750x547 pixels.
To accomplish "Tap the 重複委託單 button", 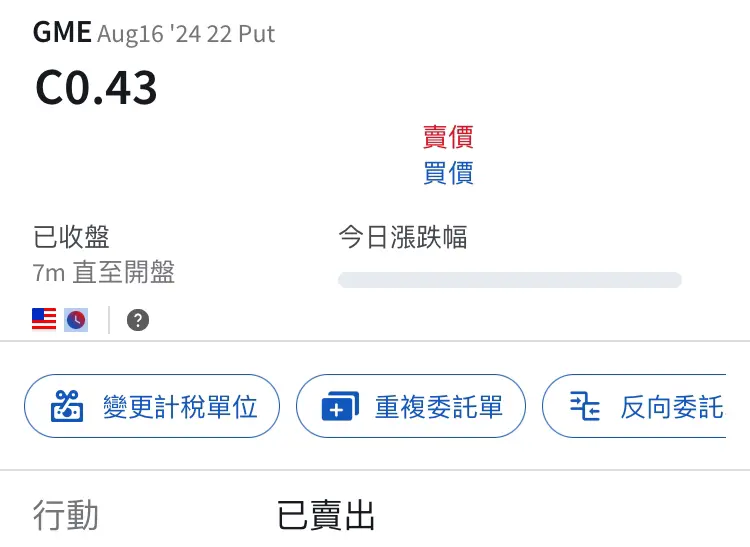I will (411, 406).
